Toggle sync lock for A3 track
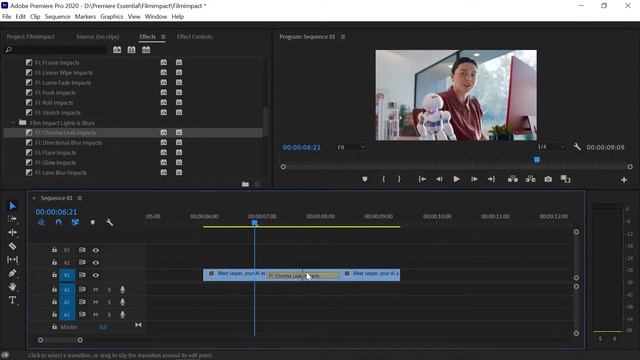The image size is (640, 360). (x=82, y=315)
